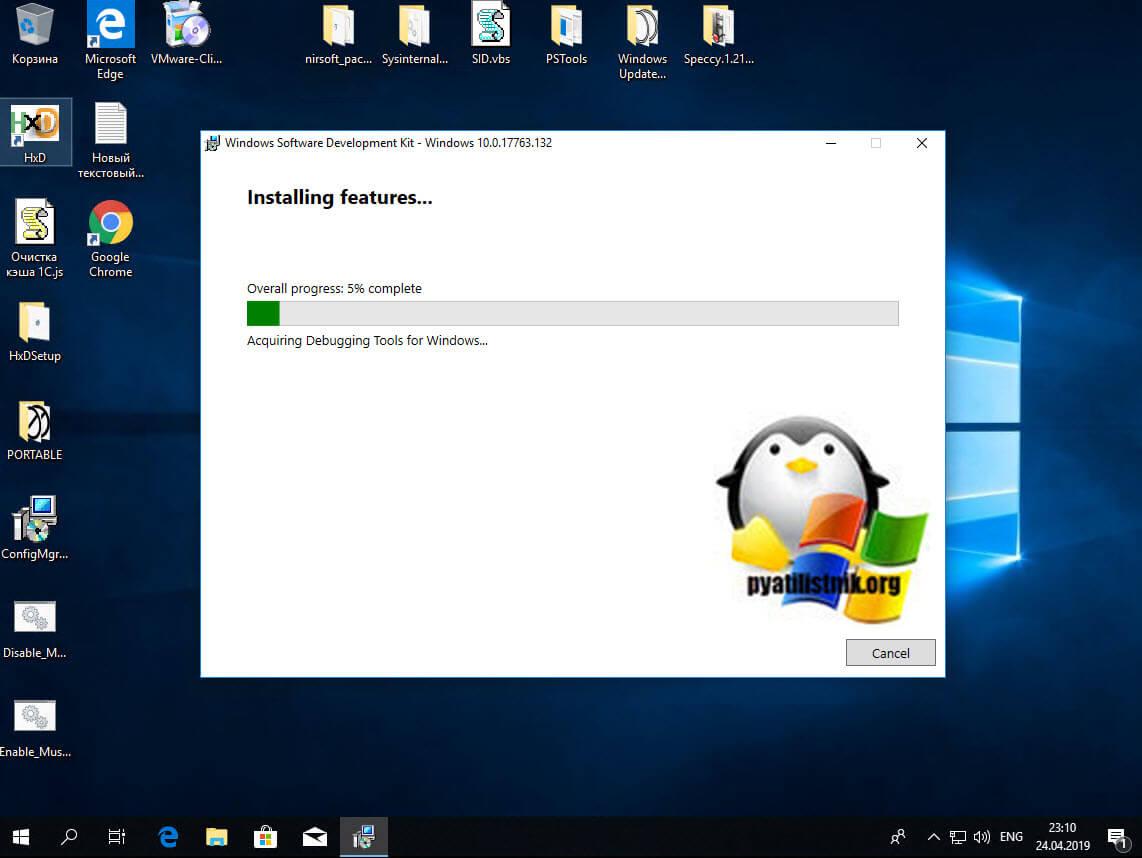Cancel the SDK feature installation

(890, 653)
